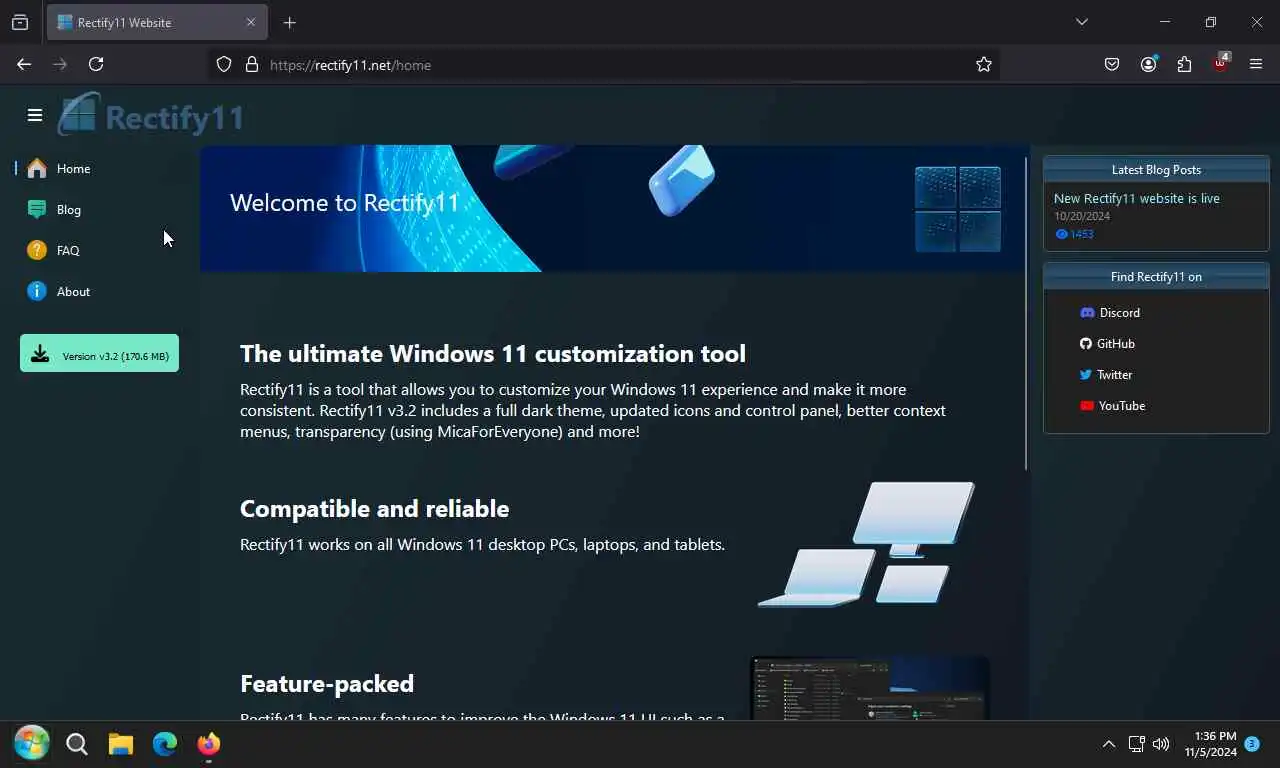Click the forward navigation arrow
The width and height of the screenshot is (1280, 768).
(60, 64)
